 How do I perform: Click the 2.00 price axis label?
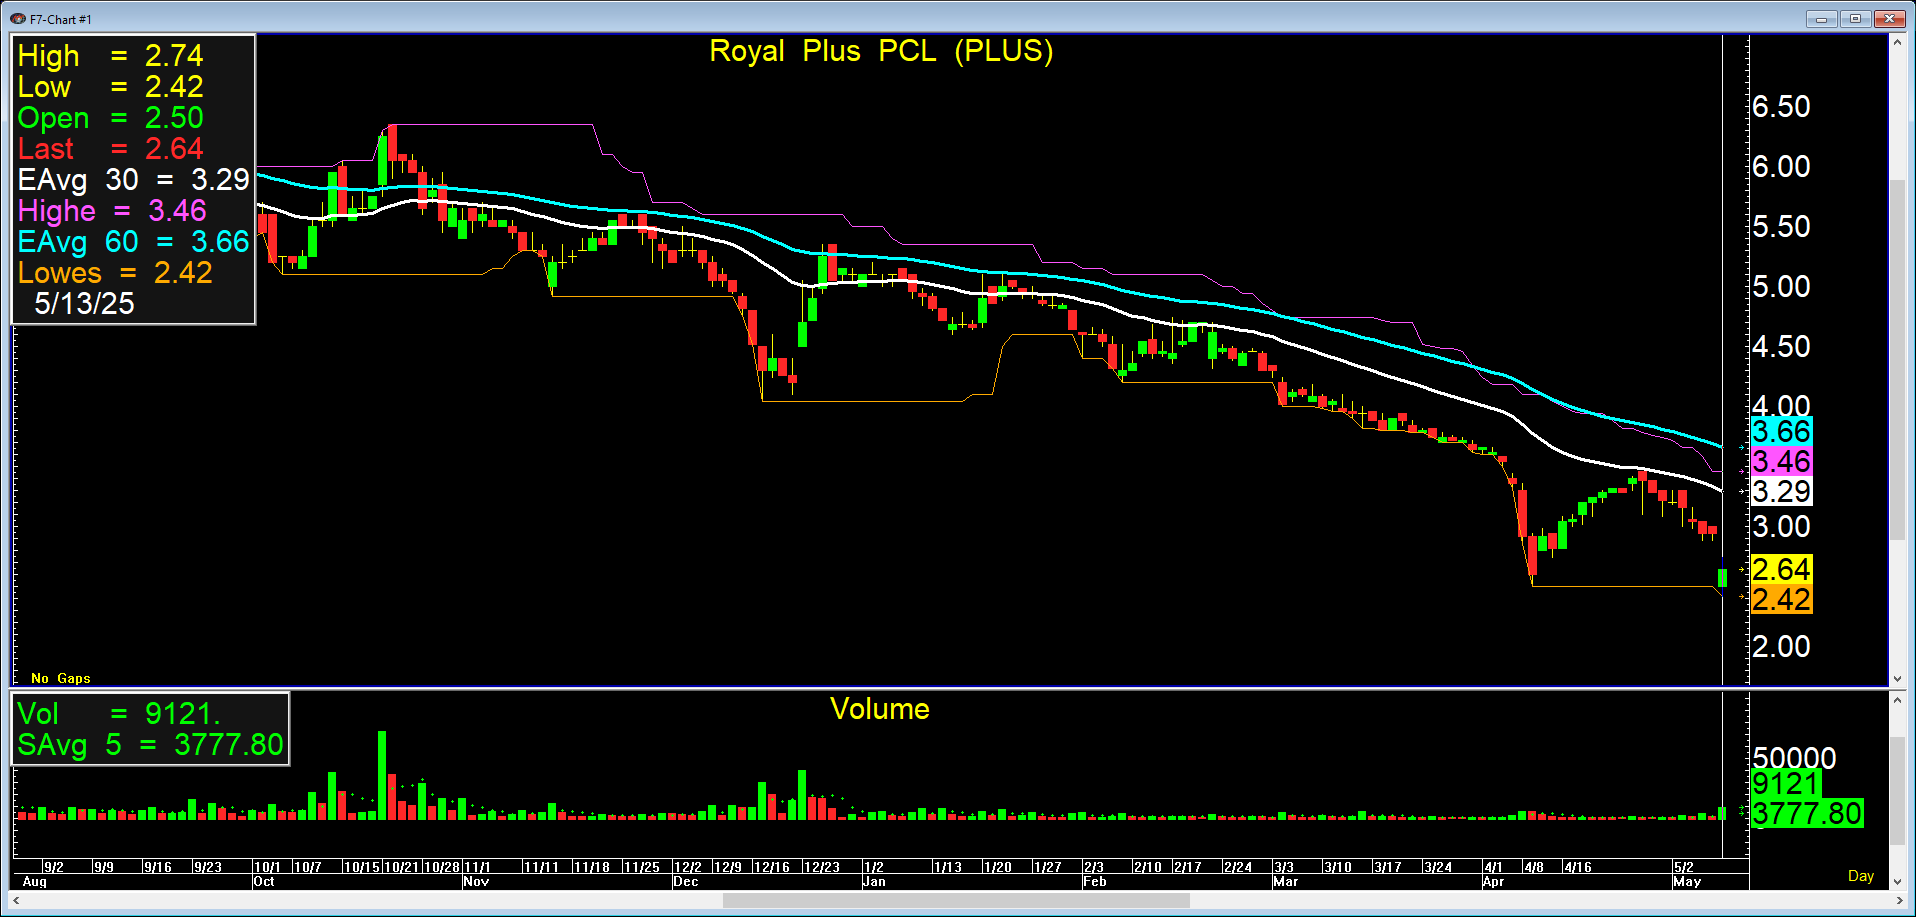pos(1781,646)
